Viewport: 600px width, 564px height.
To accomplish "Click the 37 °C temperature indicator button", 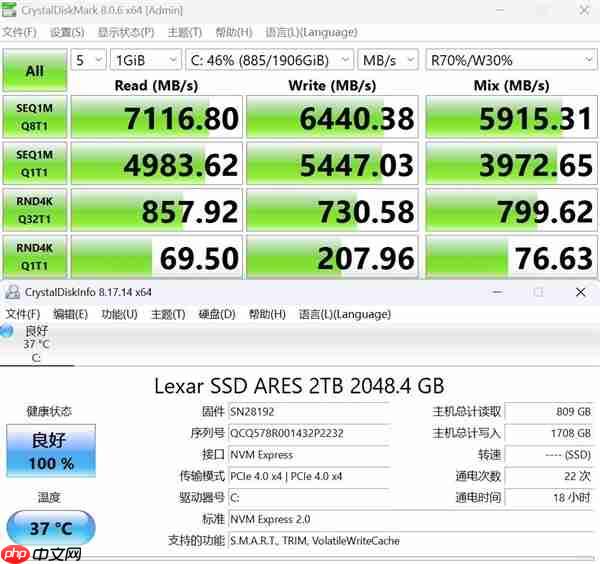I will (x=51, y=528).
